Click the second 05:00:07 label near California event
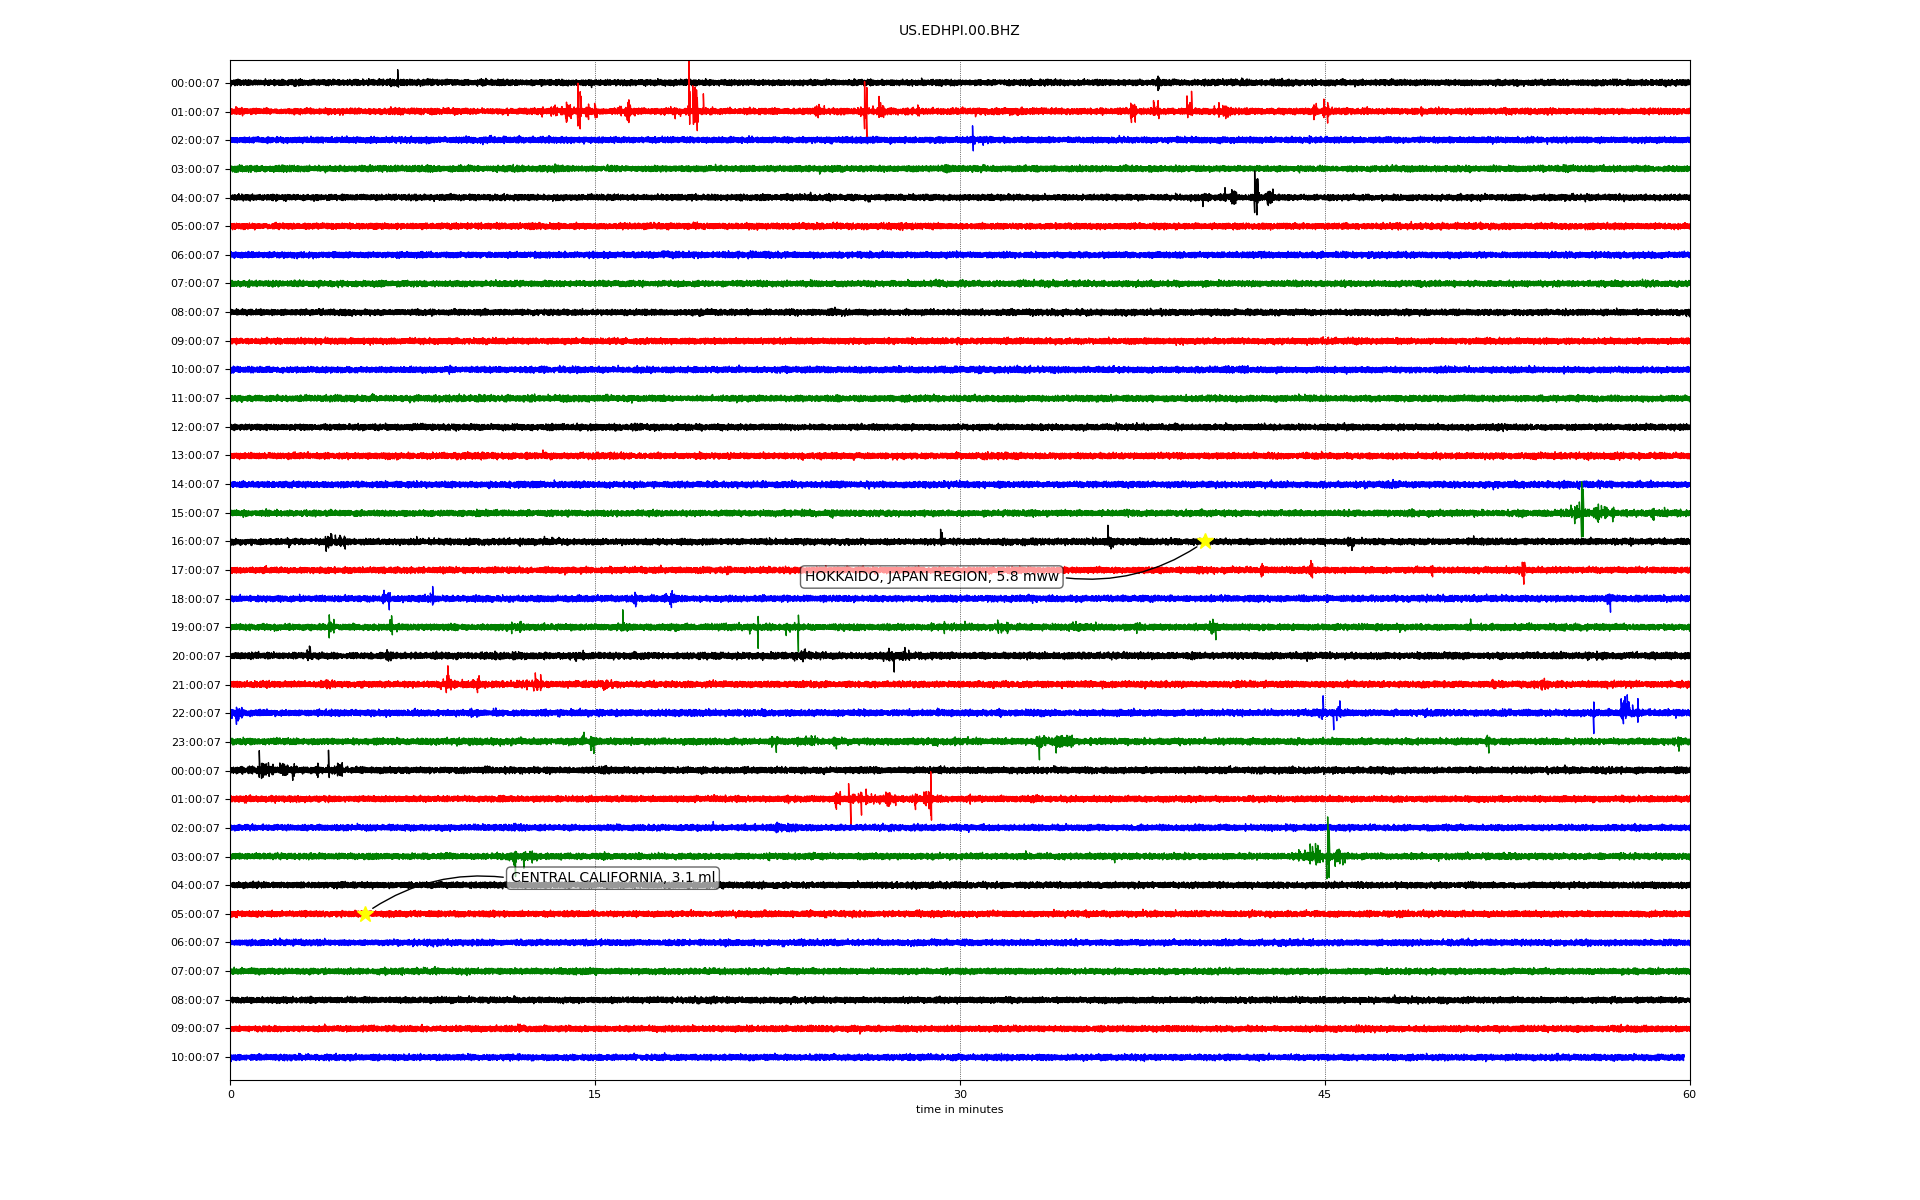This screenshot has width=1920, height=1200. [x=195, y=915]
